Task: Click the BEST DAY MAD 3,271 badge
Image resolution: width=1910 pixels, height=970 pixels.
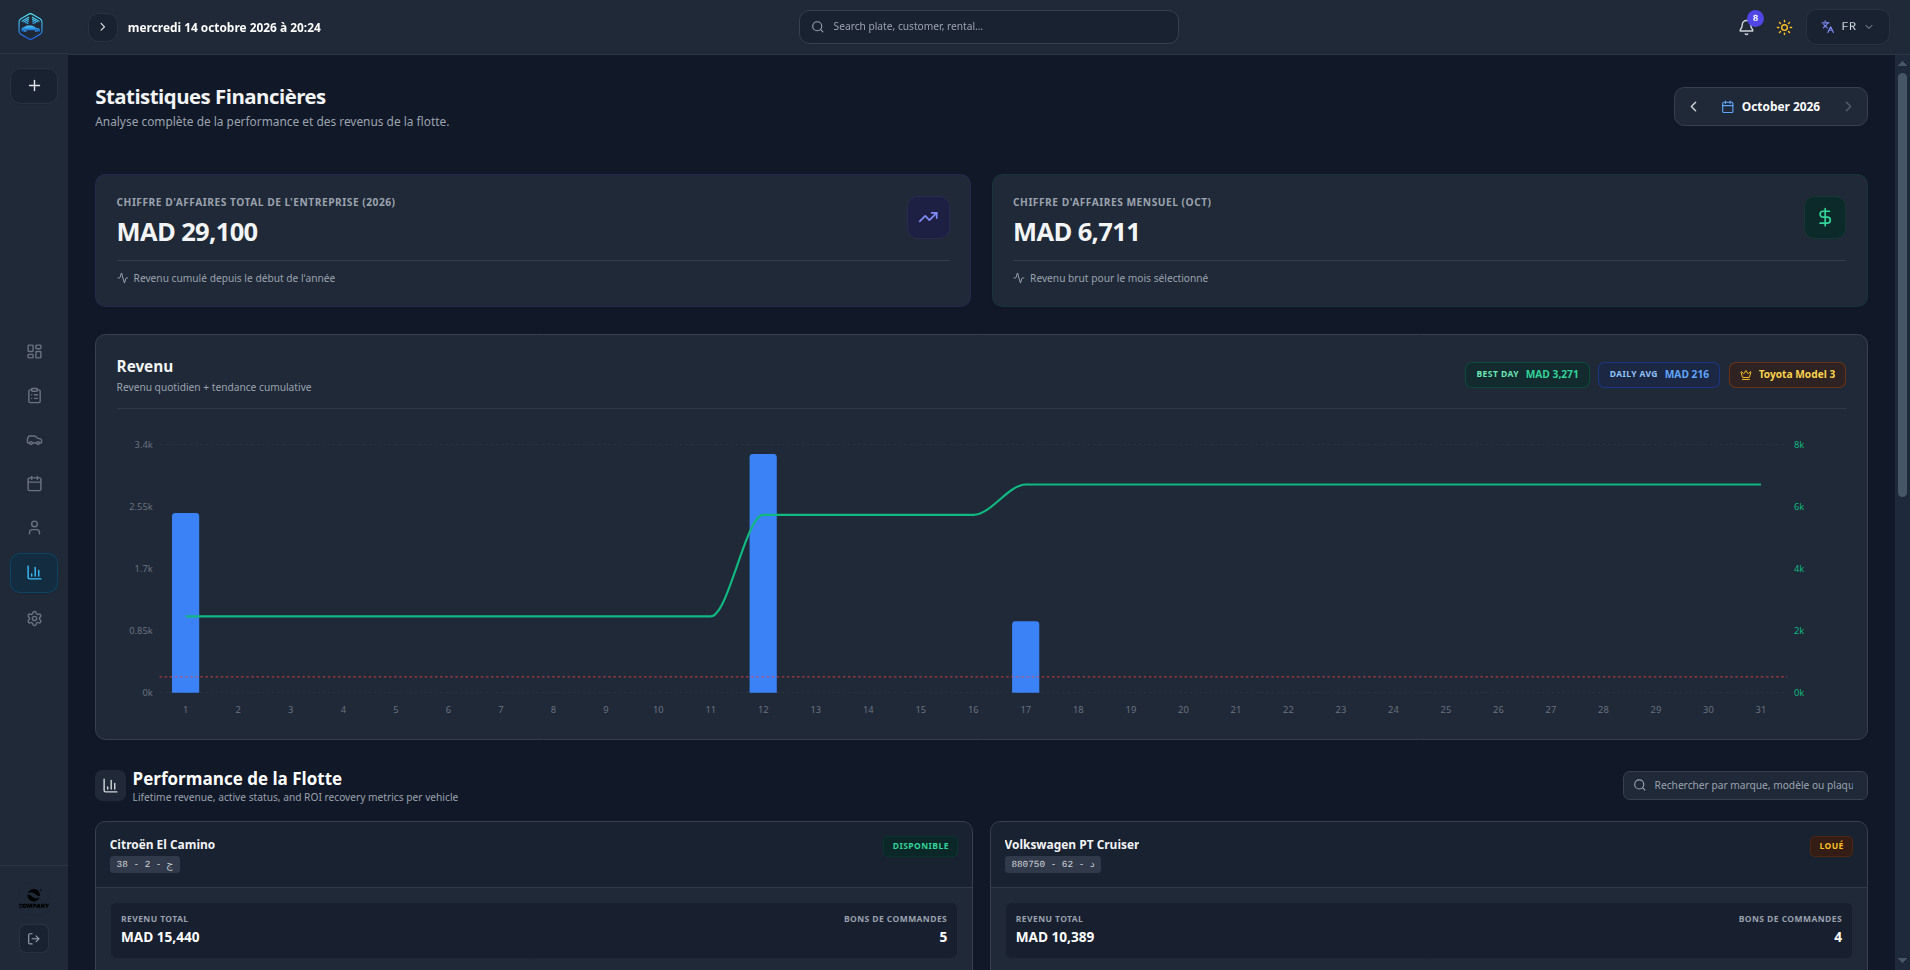Action: 1527,375
